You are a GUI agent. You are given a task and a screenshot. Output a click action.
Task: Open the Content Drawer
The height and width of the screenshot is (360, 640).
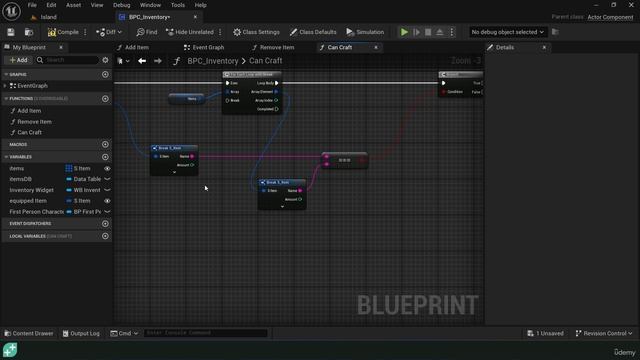(x=29, y=333)
